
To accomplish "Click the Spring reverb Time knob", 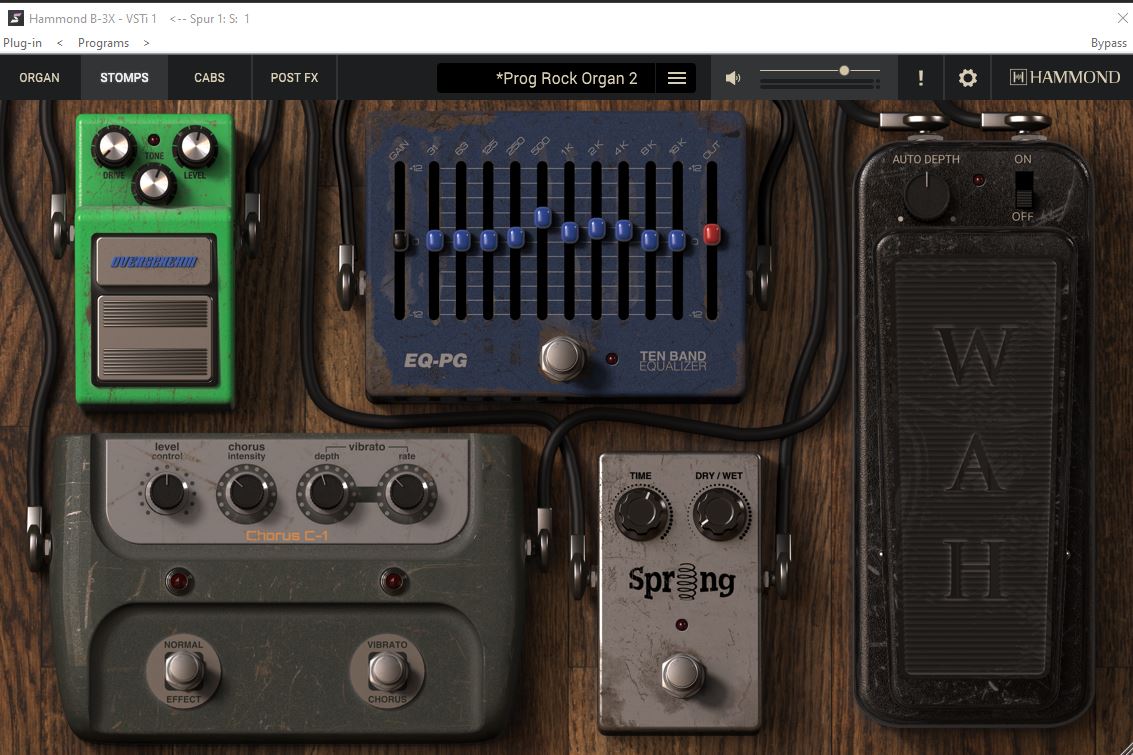I will pyautogui.click(x=641, y=513).
